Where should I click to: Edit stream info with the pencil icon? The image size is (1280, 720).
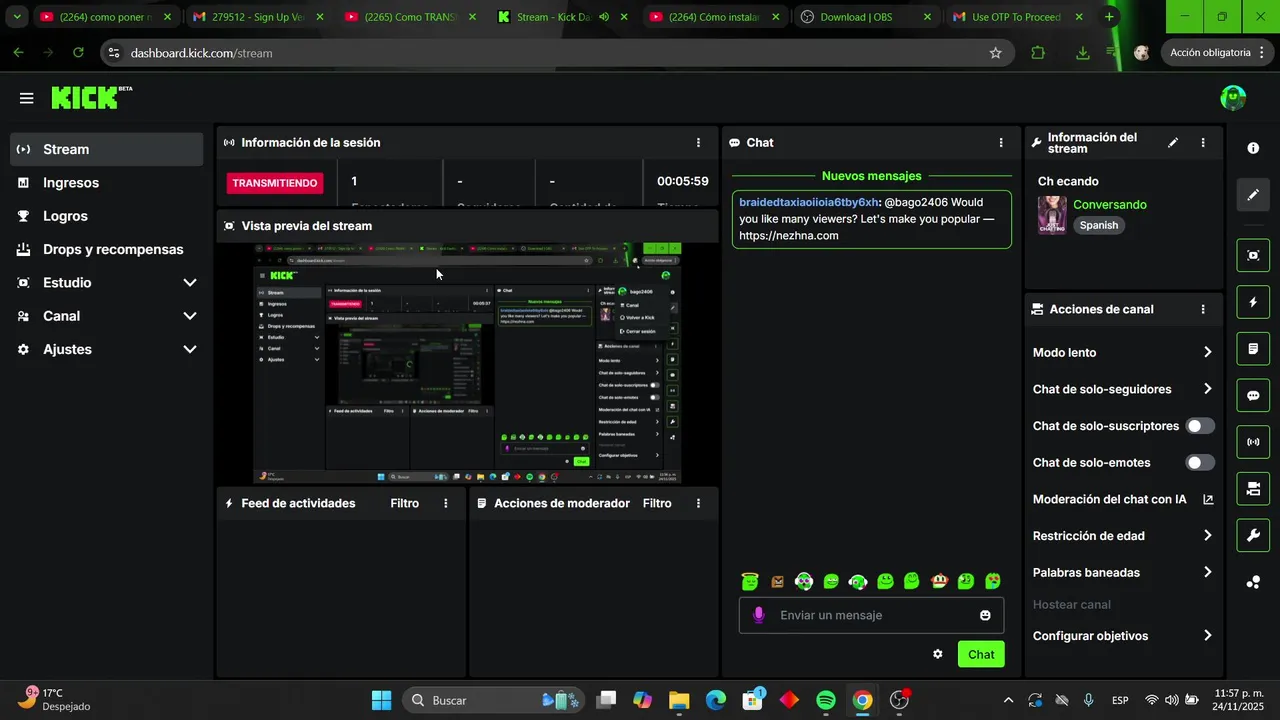(1173, 143)
